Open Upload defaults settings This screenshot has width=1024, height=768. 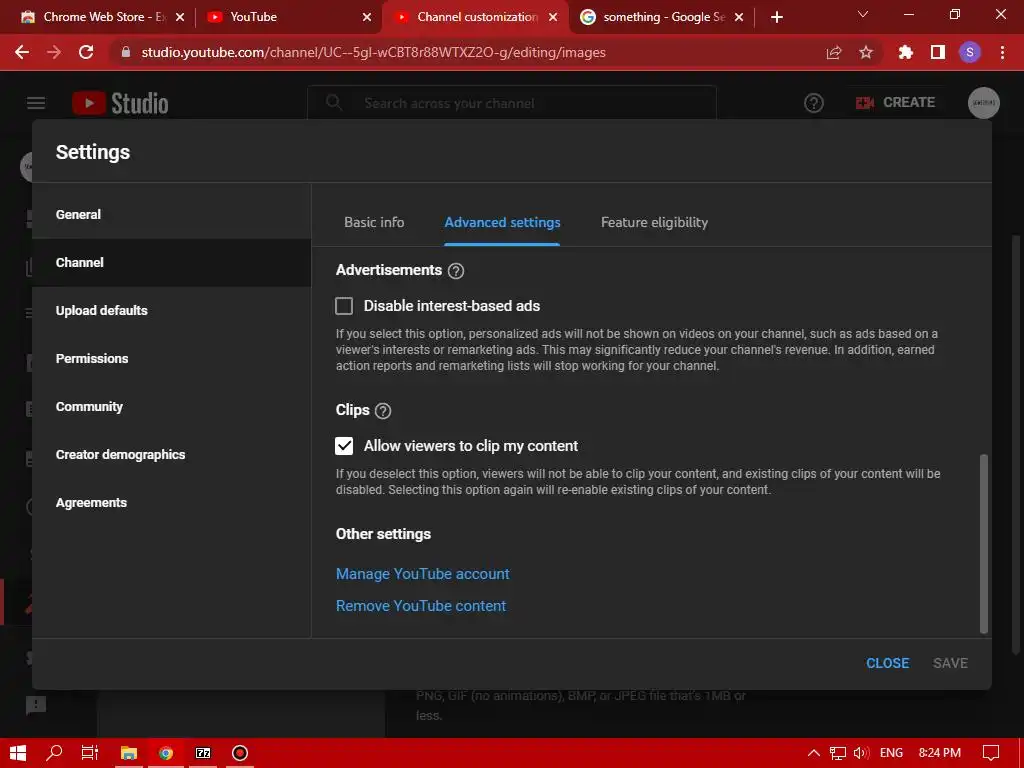172,311
